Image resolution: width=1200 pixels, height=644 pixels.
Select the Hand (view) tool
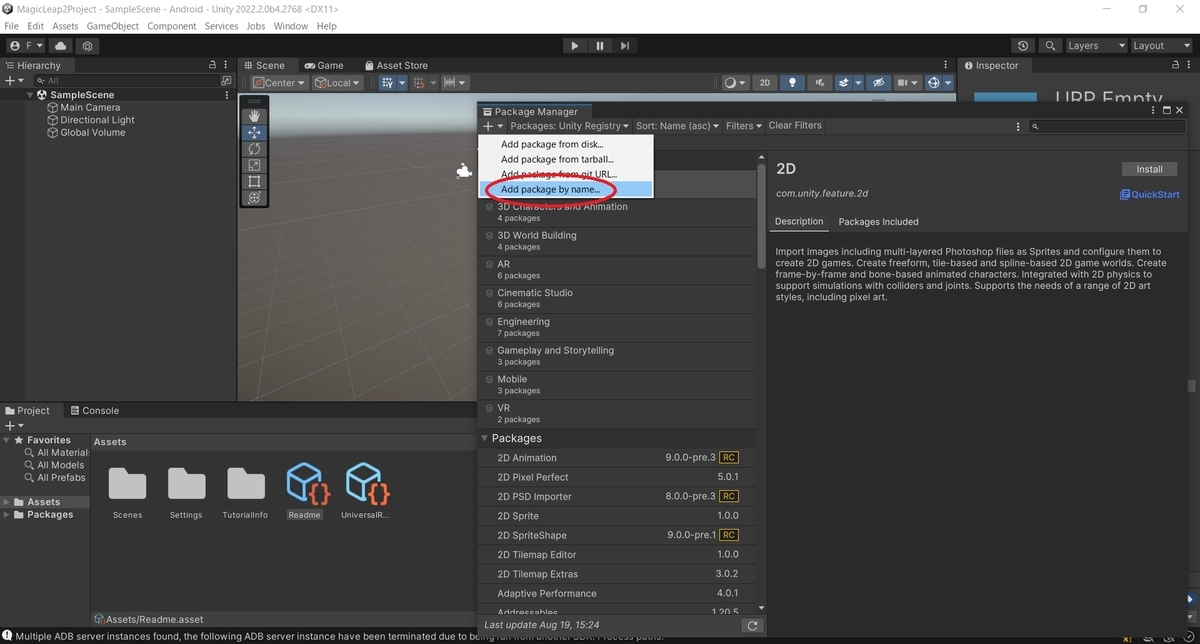(x=254, y=116)
